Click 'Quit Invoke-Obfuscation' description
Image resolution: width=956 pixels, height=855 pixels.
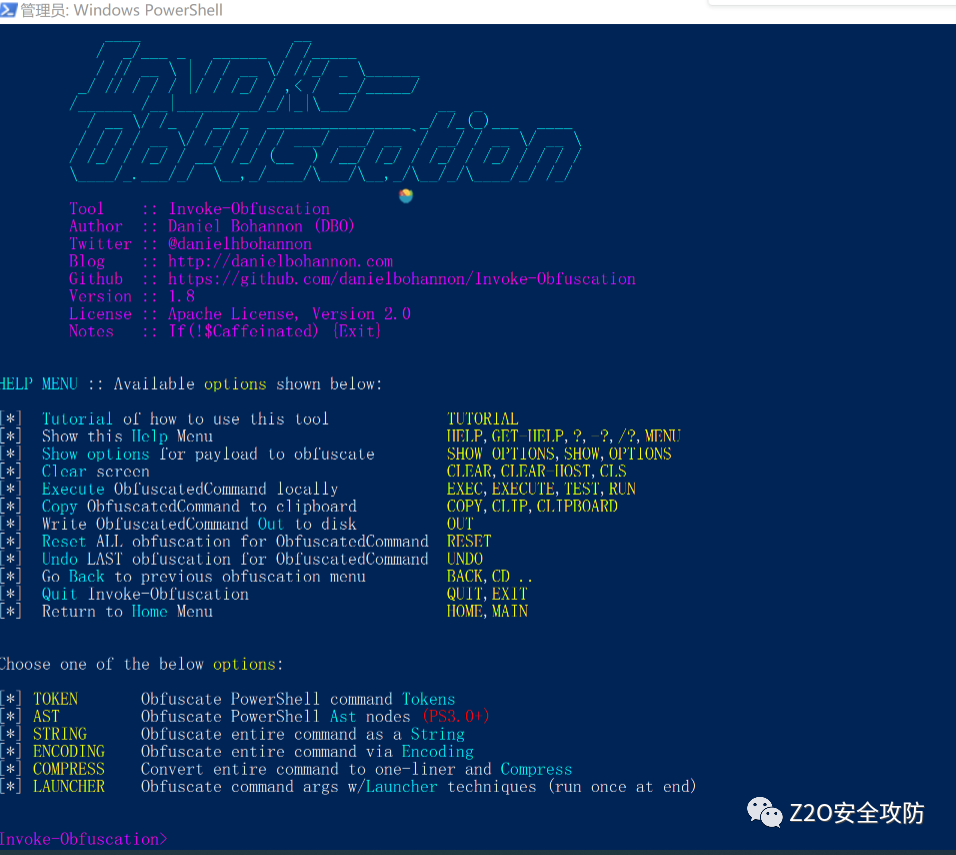(x=145, y=595)
